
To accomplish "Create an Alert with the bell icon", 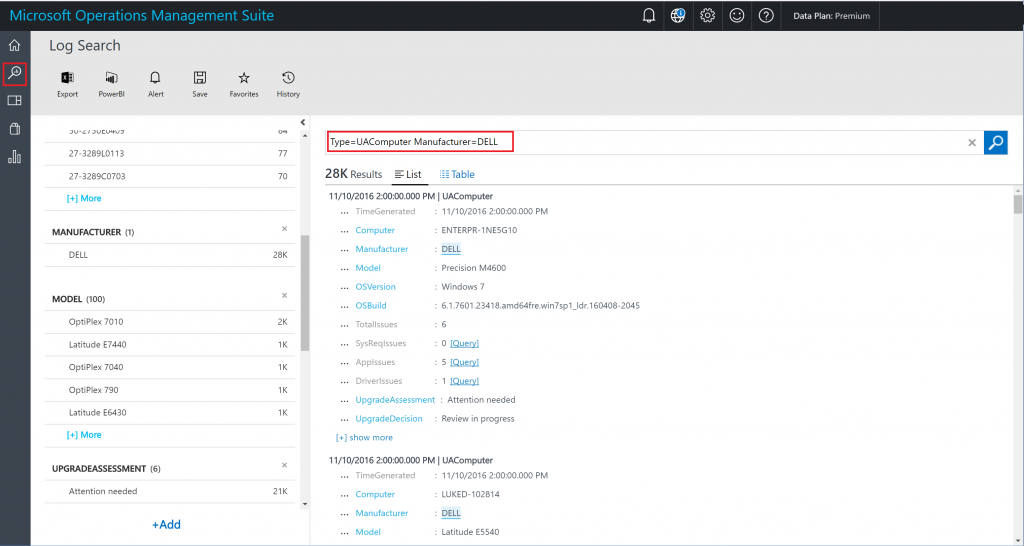I will 155,78.
